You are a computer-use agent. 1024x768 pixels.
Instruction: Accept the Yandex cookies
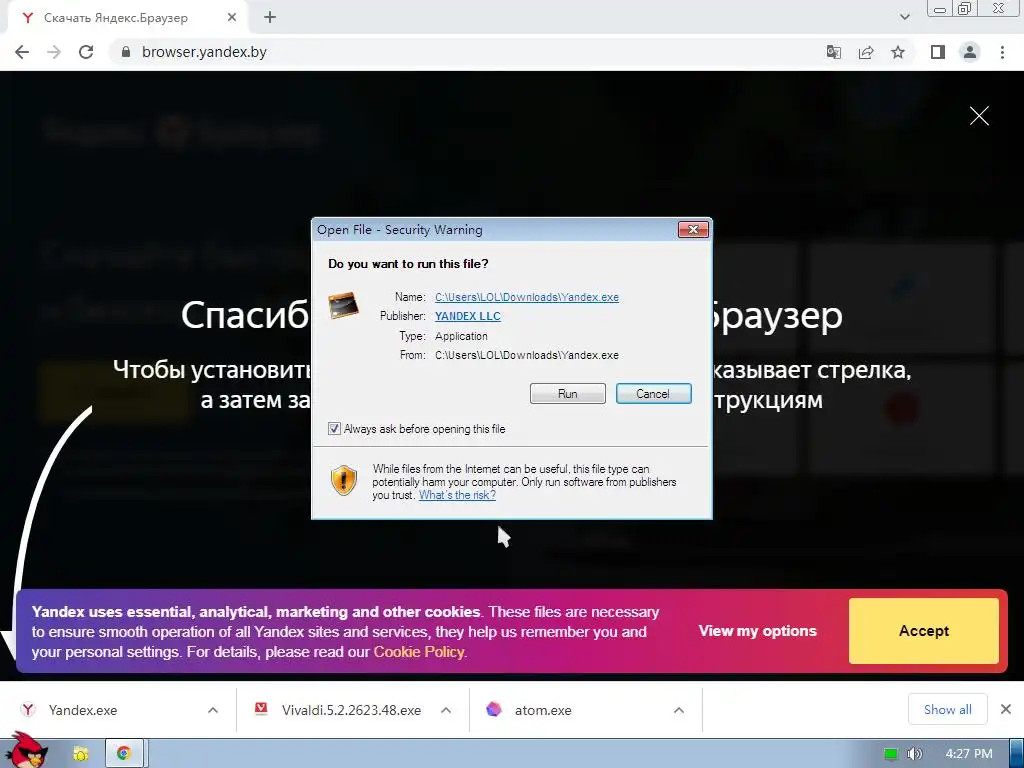[923, 631]
